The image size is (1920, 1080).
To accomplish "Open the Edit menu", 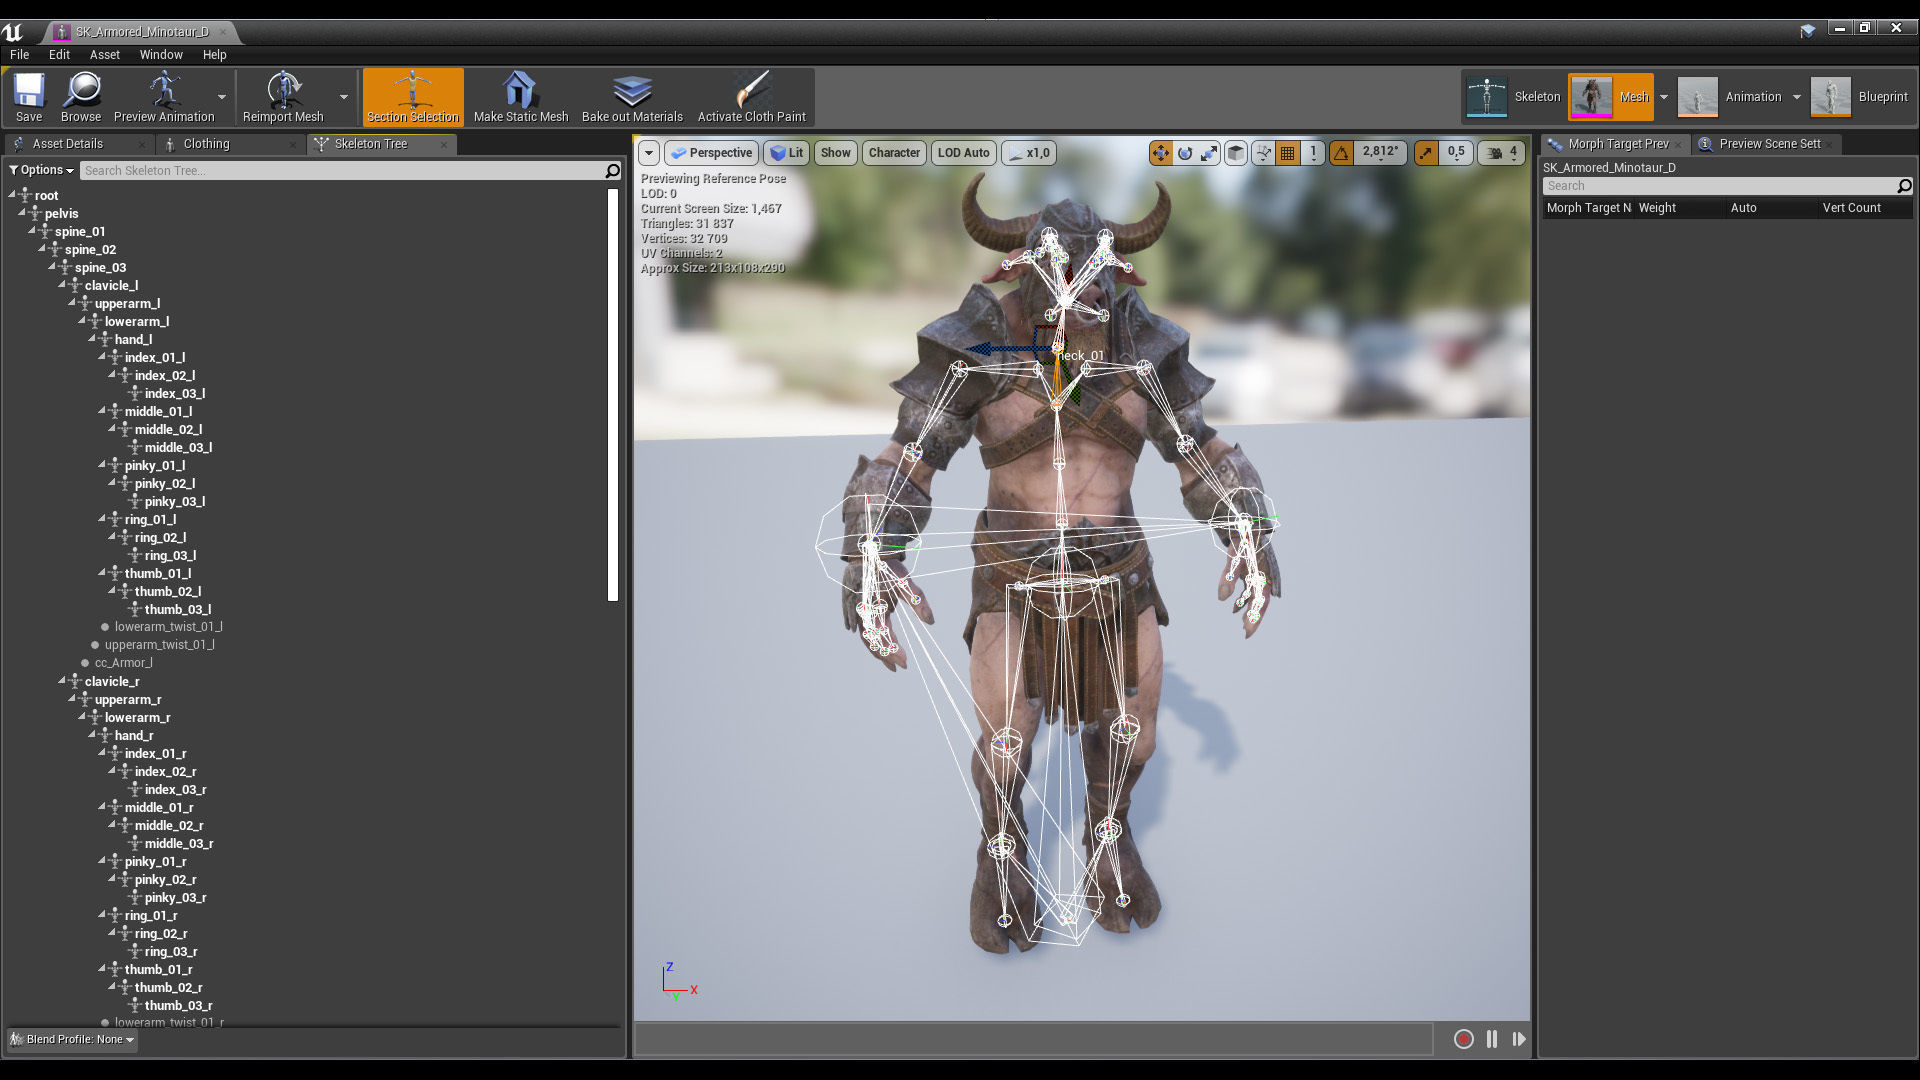I will [59, 55].
